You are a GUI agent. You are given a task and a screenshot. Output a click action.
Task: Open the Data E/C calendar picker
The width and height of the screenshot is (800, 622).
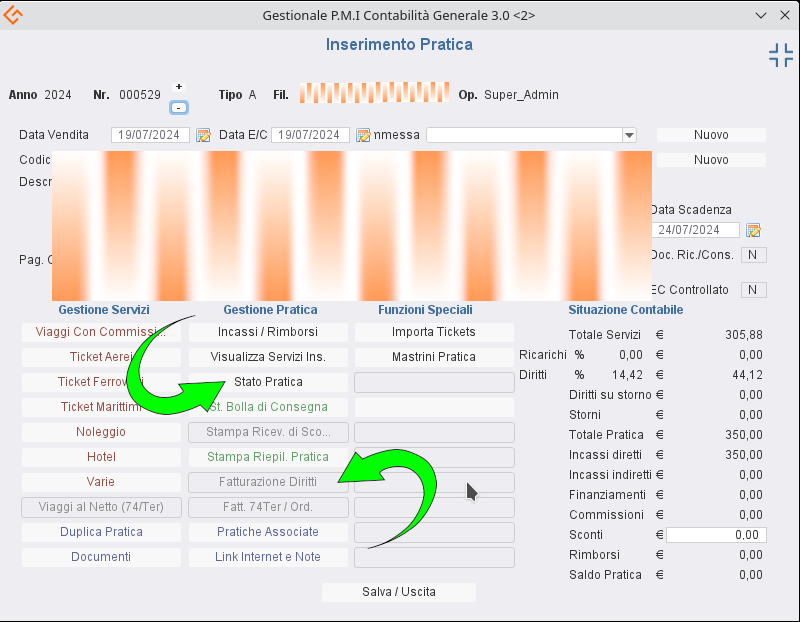(x=363, y=135)
